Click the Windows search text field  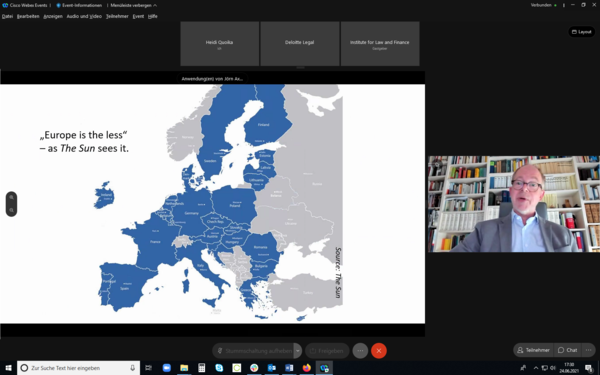point(78,368)
